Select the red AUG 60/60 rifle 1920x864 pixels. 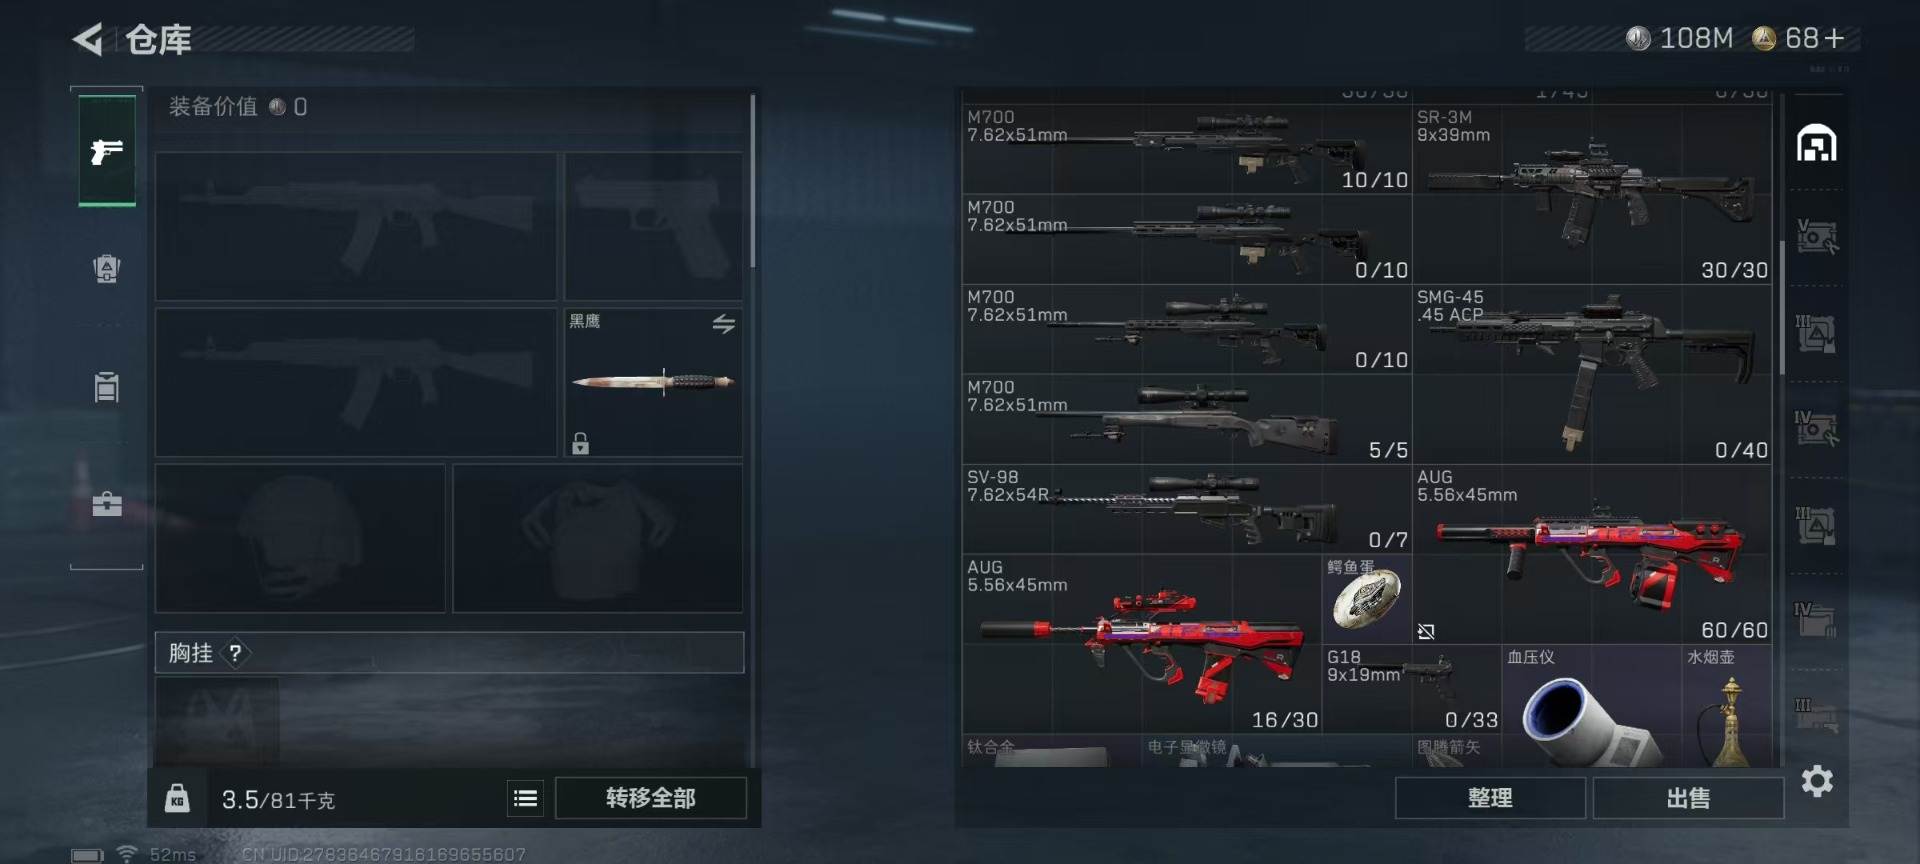(1592, 554)
